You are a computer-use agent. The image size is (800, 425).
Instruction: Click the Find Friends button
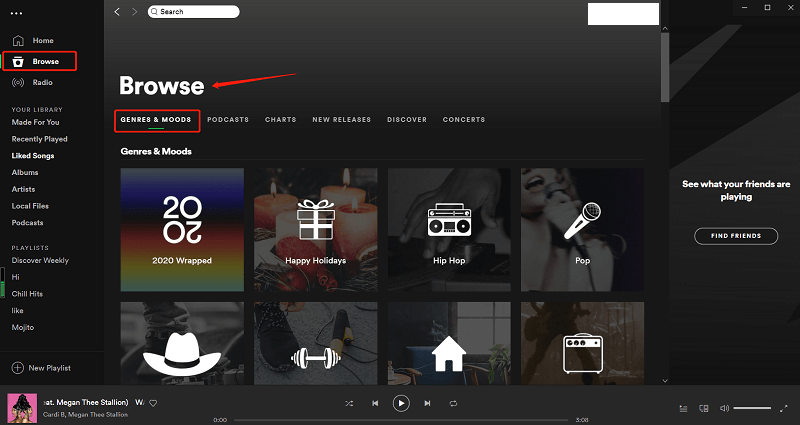736,236
